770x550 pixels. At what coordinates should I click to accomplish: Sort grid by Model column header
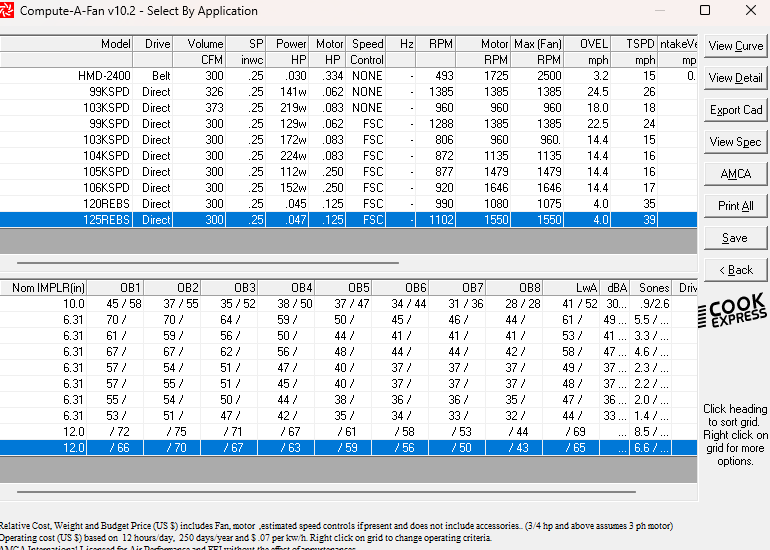tap(116, 44)
